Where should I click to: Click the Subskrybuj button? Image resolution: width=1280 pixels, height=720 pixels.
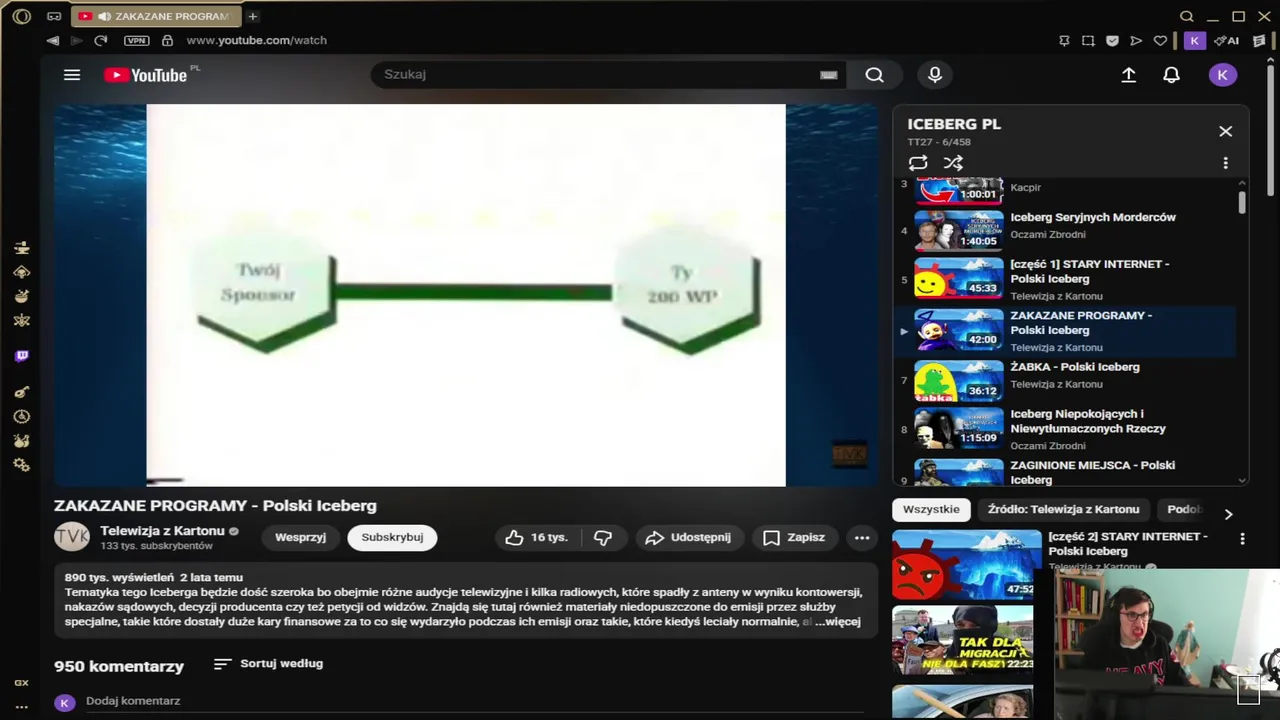(x=392, y=537)
